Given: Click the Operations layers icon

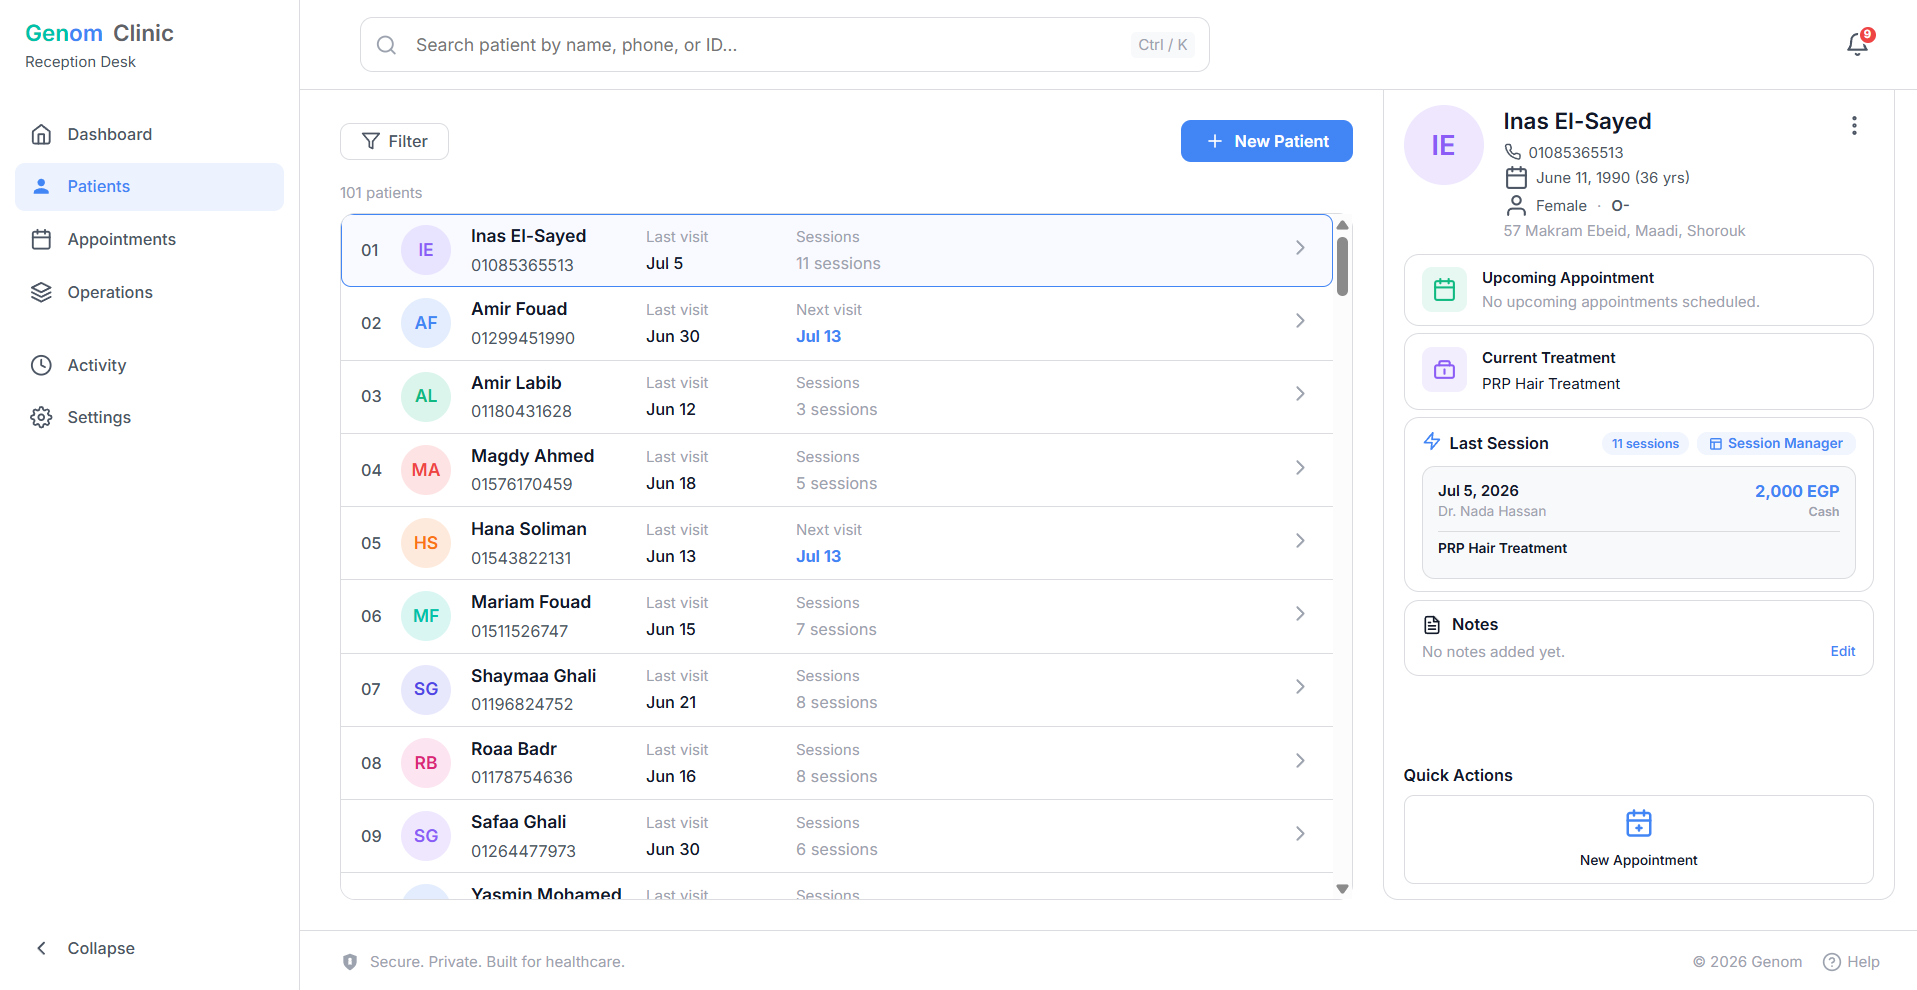Looking at the screenshot, I should click(x=41, y=292).
